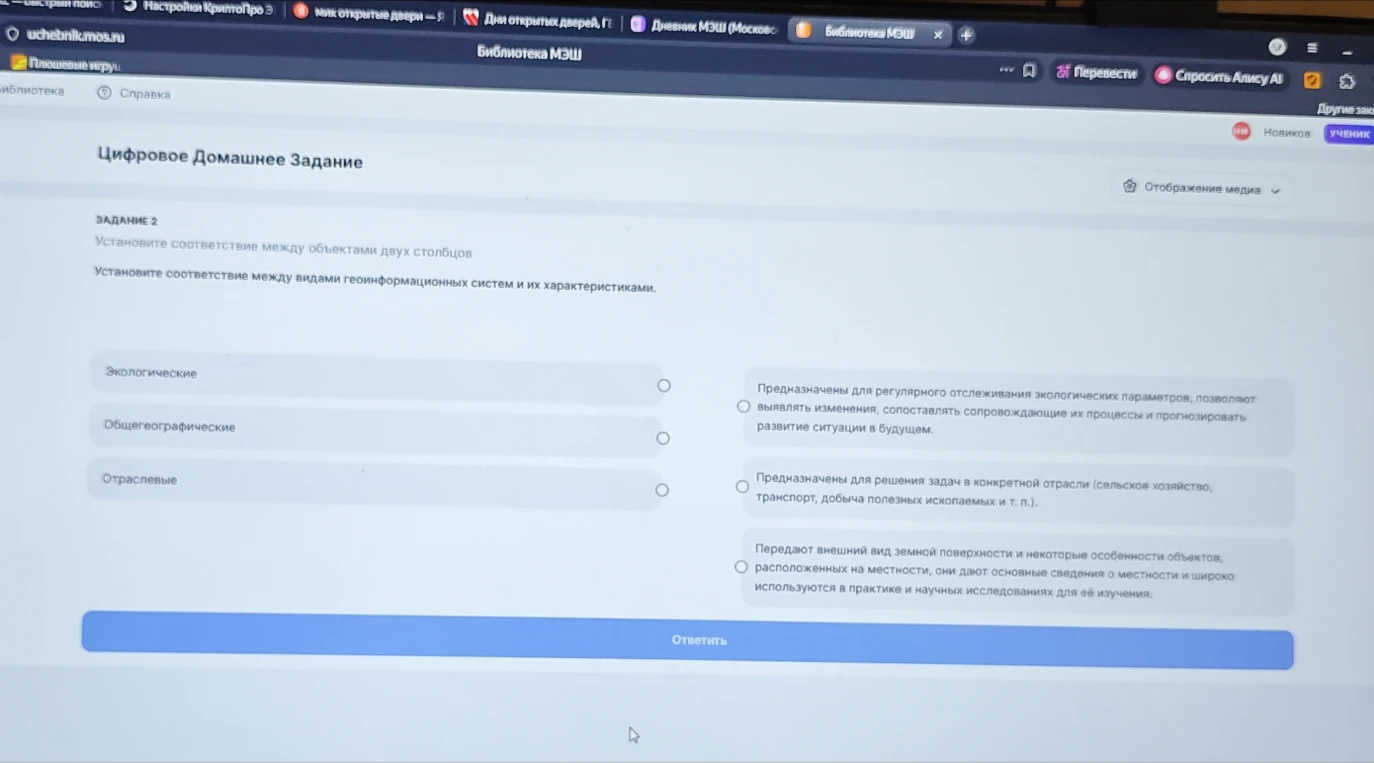
Task: Open the browser extensions puzzle icon
Action: [1347, 81]
